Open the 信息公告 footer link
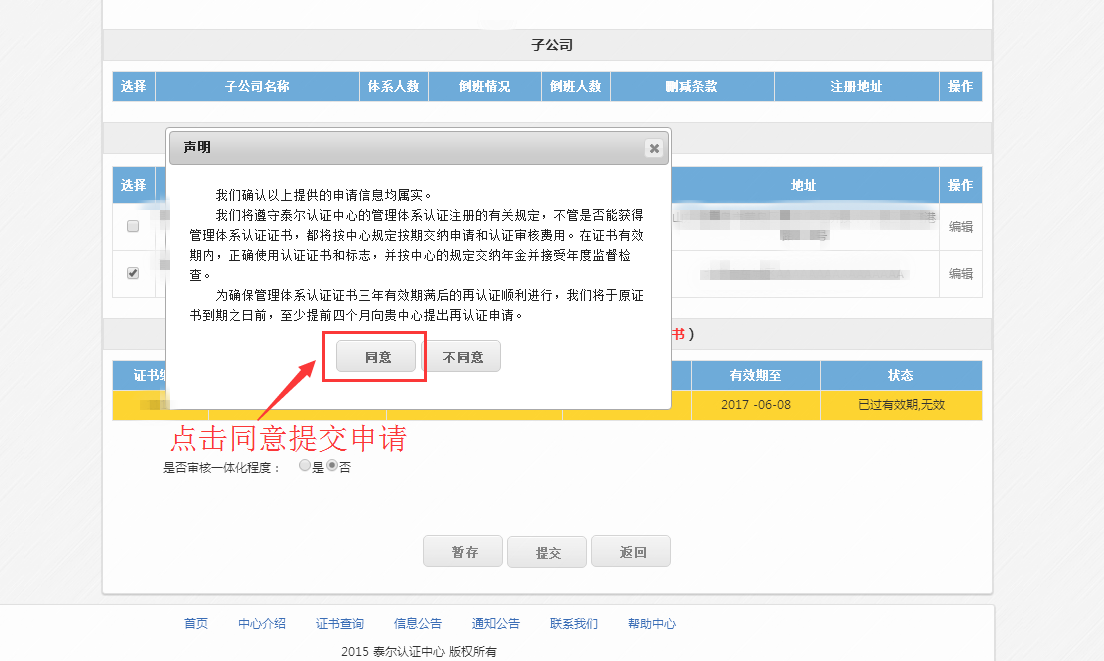The width and height of the screenshot is (1104, 661). pyautogui.click(x=418, y=623)
